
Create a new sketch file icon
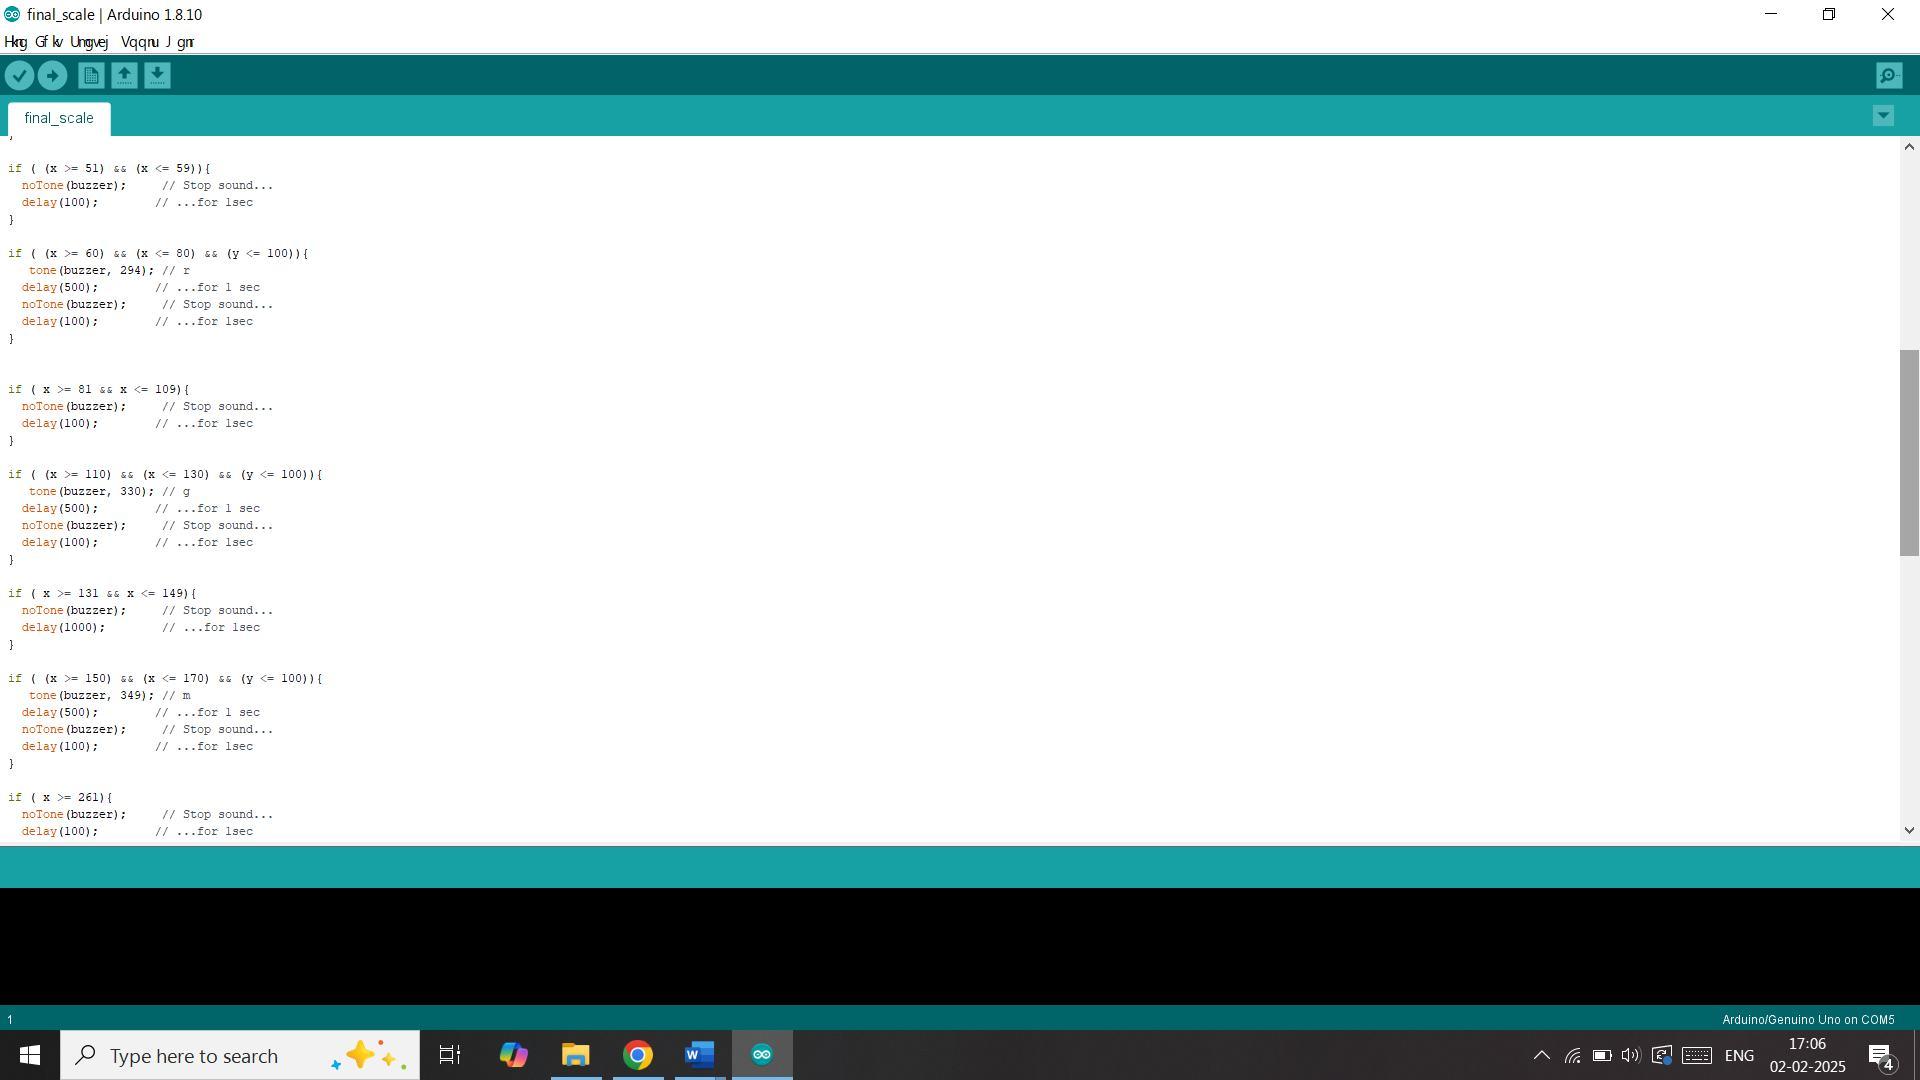coord(91,76)
